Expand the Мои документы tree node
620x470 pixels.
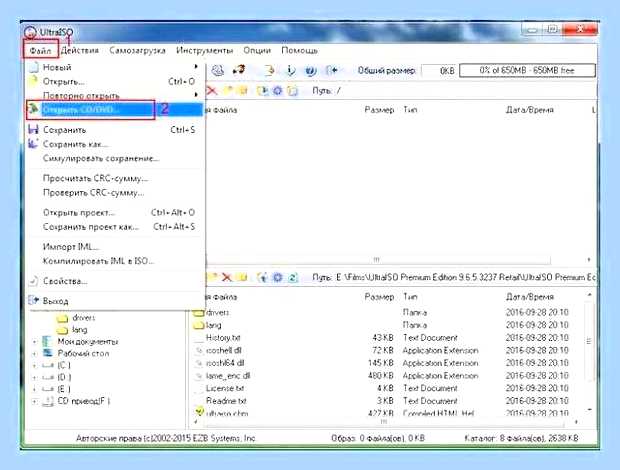[x=34, y=341]
